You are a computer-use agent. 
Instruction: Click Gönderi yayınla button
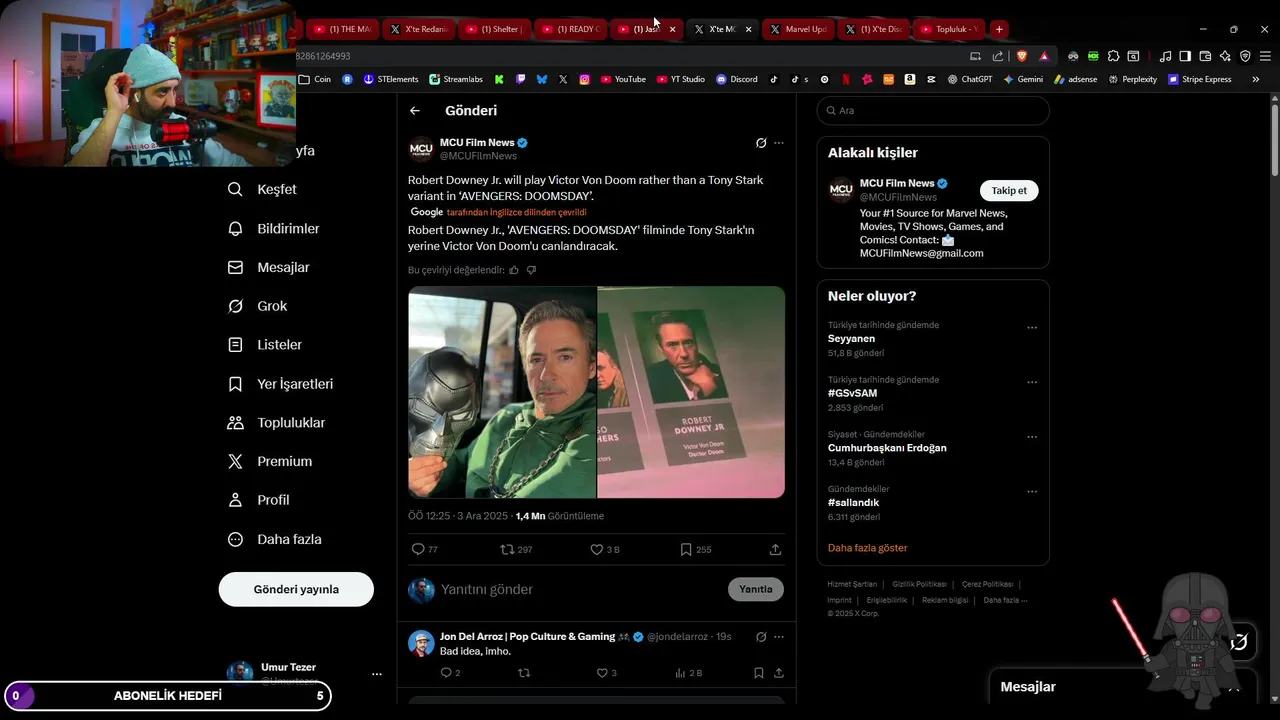296,589
